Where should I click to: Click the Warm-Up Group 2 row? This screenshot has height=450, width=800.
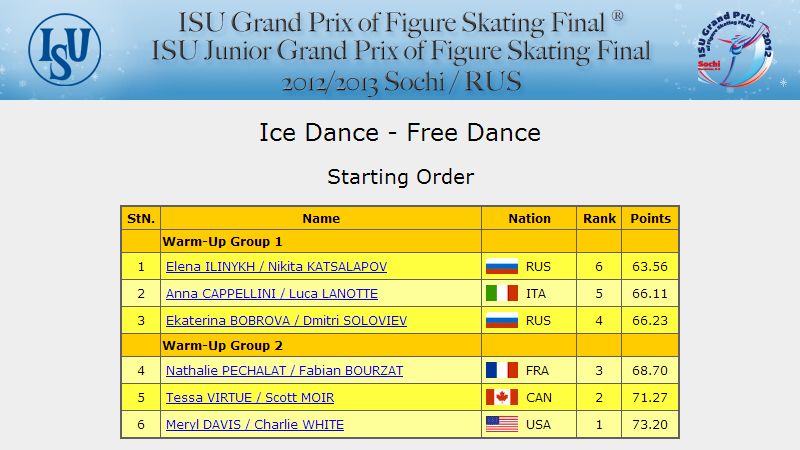point(400,345)
